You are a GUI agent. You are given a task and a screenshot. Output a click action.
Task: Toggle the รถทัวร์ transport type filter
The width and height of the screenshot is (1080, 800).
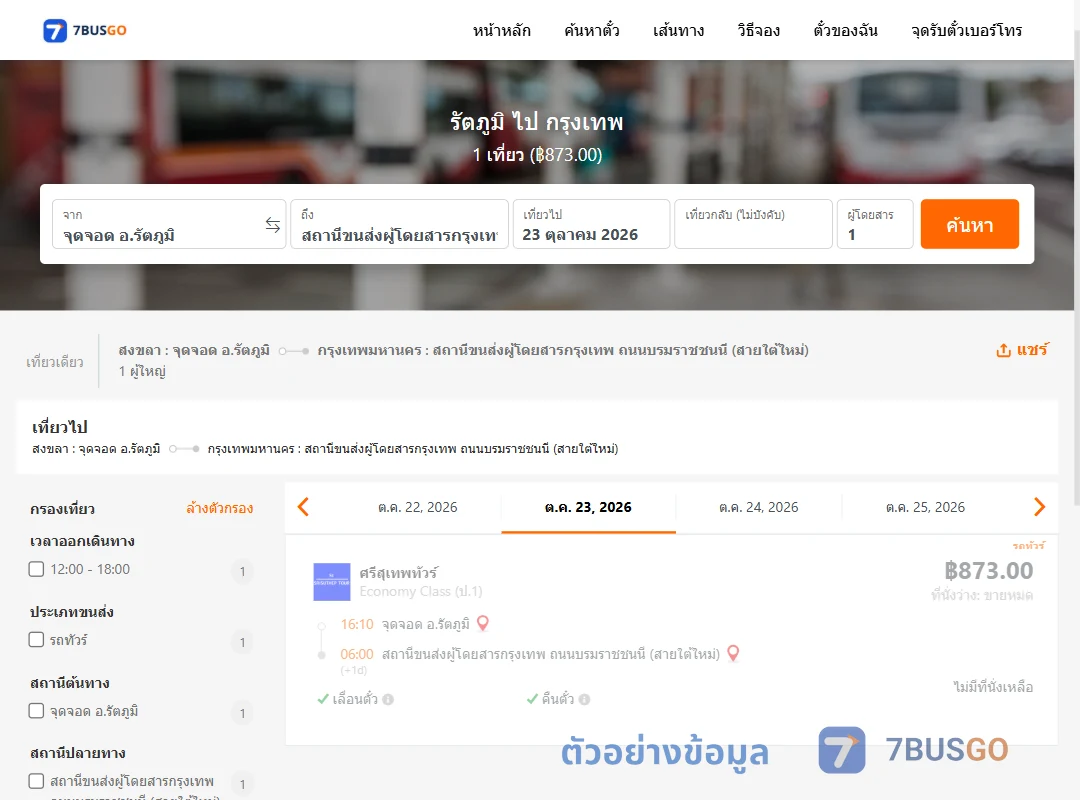(x=37, y=639)
